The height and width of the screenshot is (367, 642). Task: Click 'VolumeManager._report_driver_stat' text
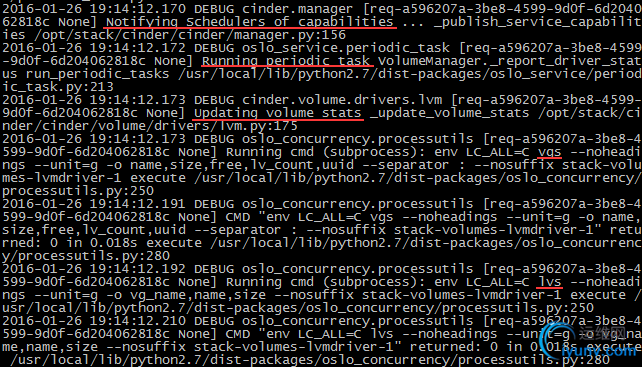[x=509, y=61]
